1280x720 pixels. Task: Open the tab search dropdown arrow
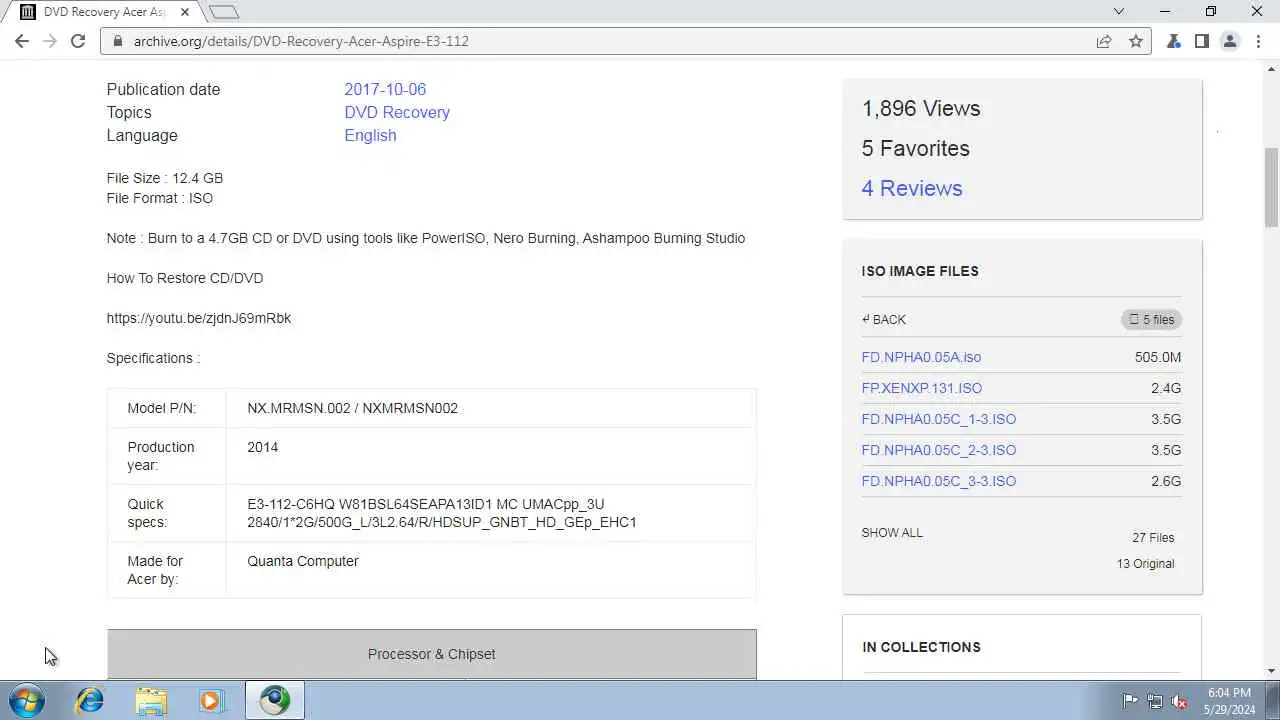tap(1119, 12)
